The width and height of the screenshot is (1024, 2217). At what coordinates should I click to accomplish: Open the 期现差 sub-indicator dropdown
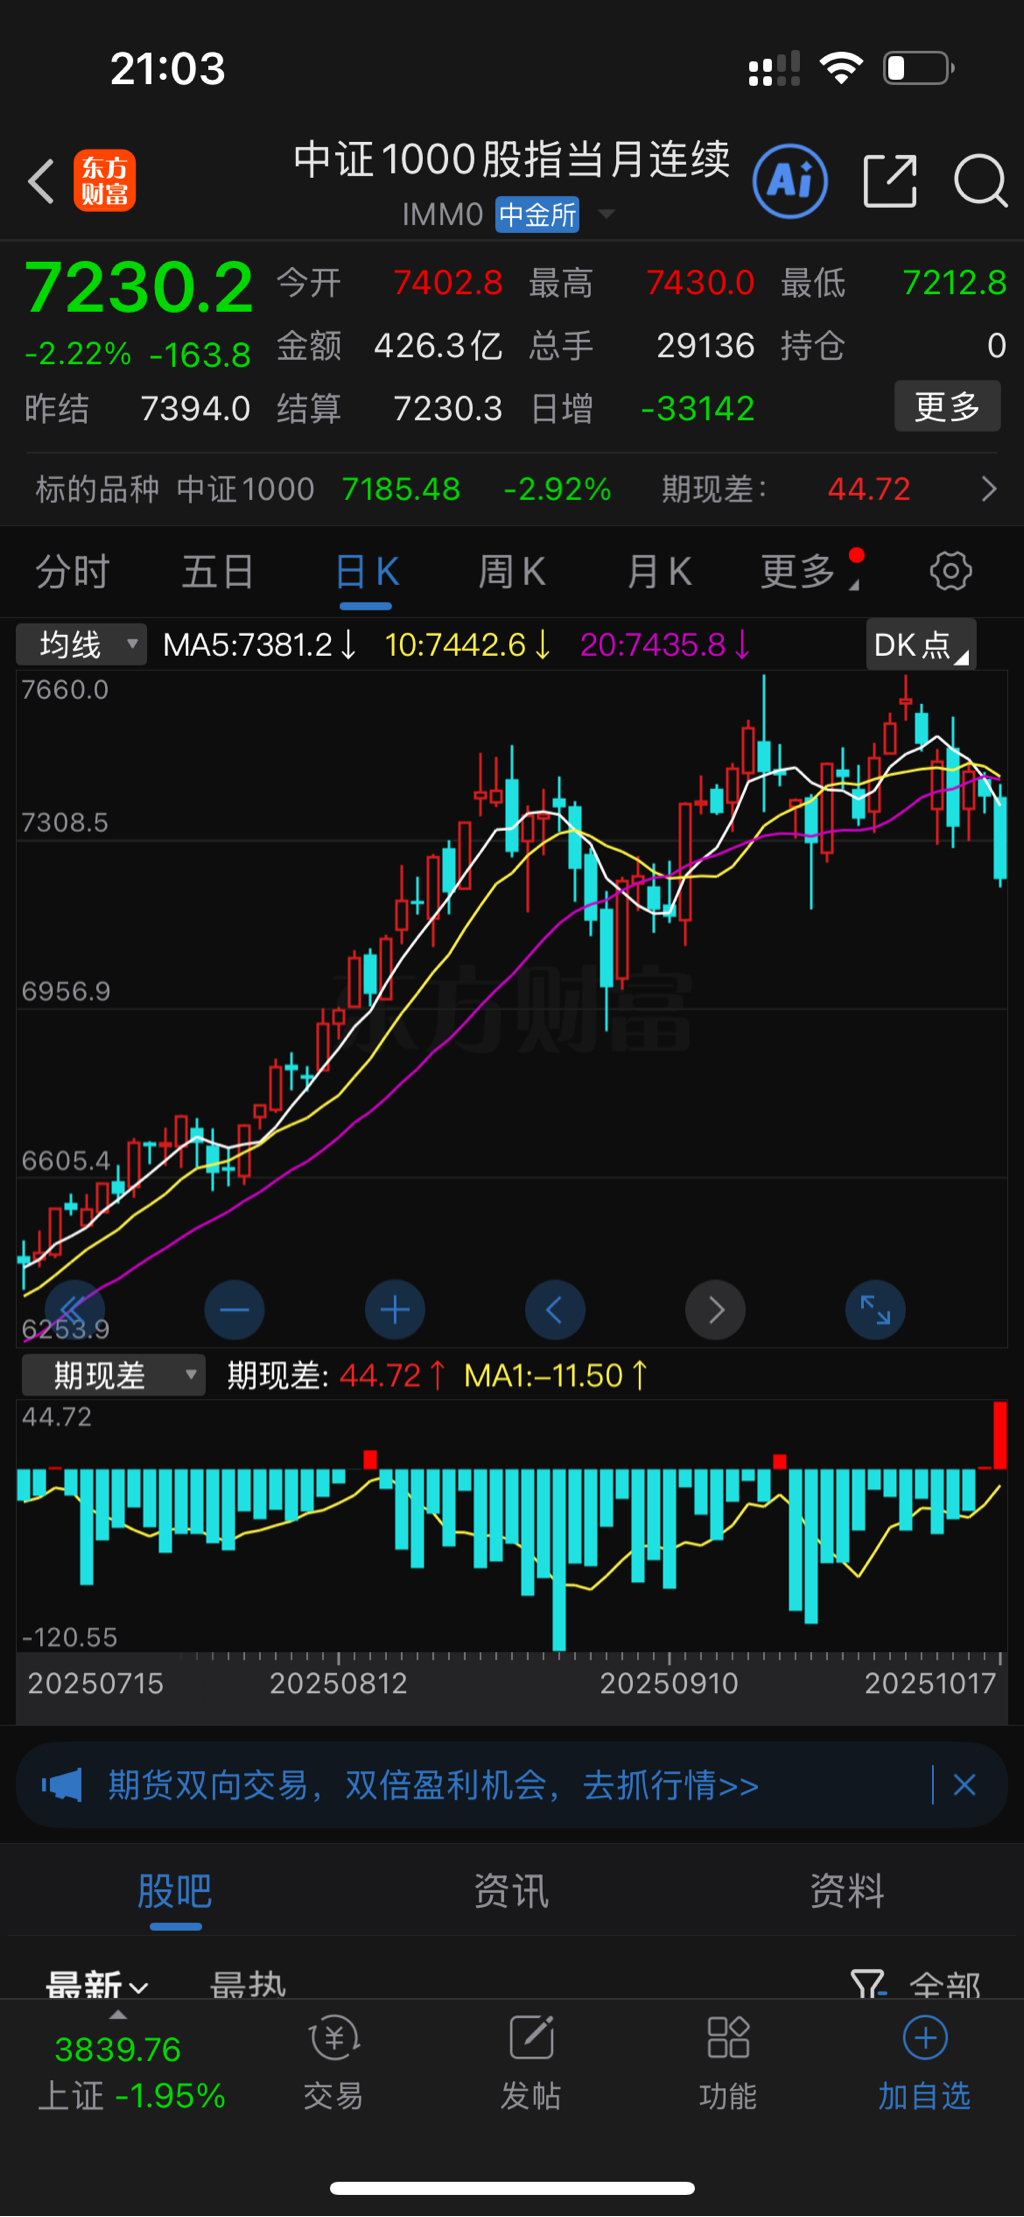[113, 1376]
